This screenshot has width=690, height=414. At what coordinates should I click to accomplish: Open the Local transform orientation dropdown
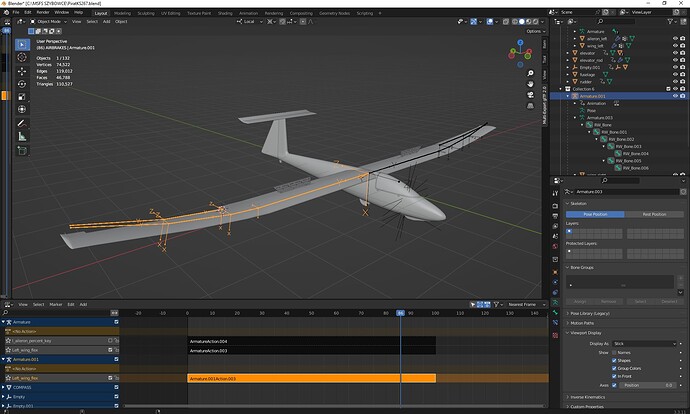tap(250, 21)
